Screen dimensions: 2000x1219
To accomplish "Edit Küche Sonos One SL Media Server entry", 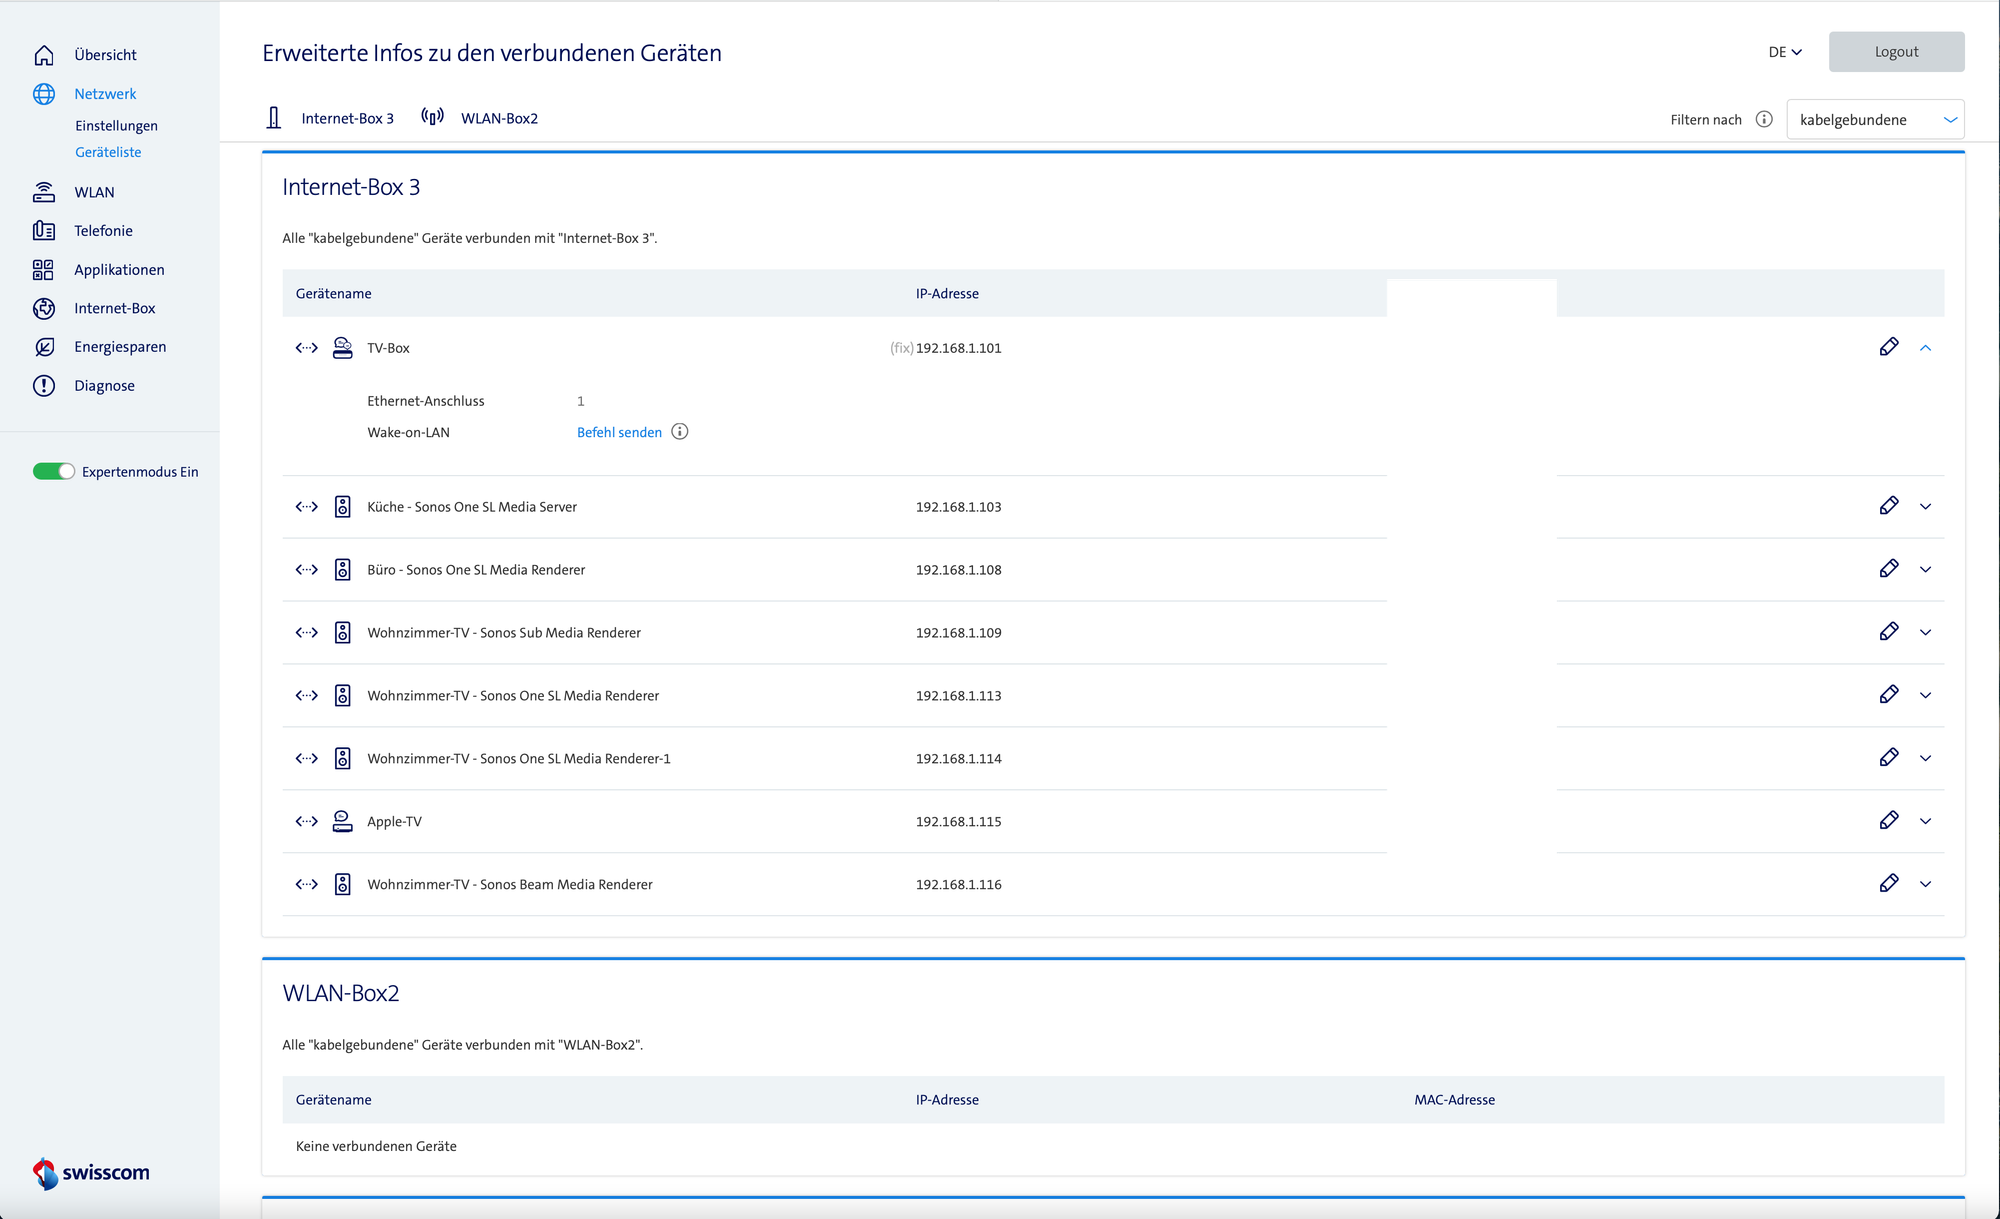I will [x=1889, y=506].
